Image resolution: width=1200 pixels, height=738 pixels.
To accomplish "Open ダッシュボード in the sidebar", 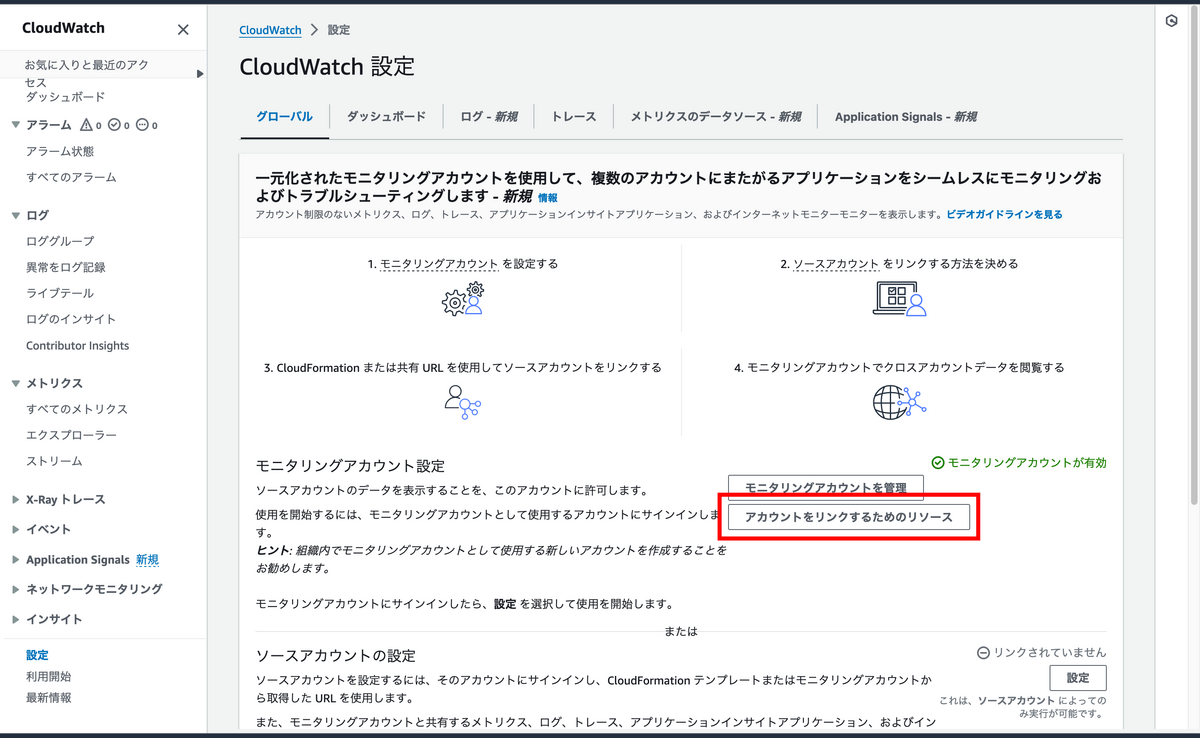I will coord(65,97).
